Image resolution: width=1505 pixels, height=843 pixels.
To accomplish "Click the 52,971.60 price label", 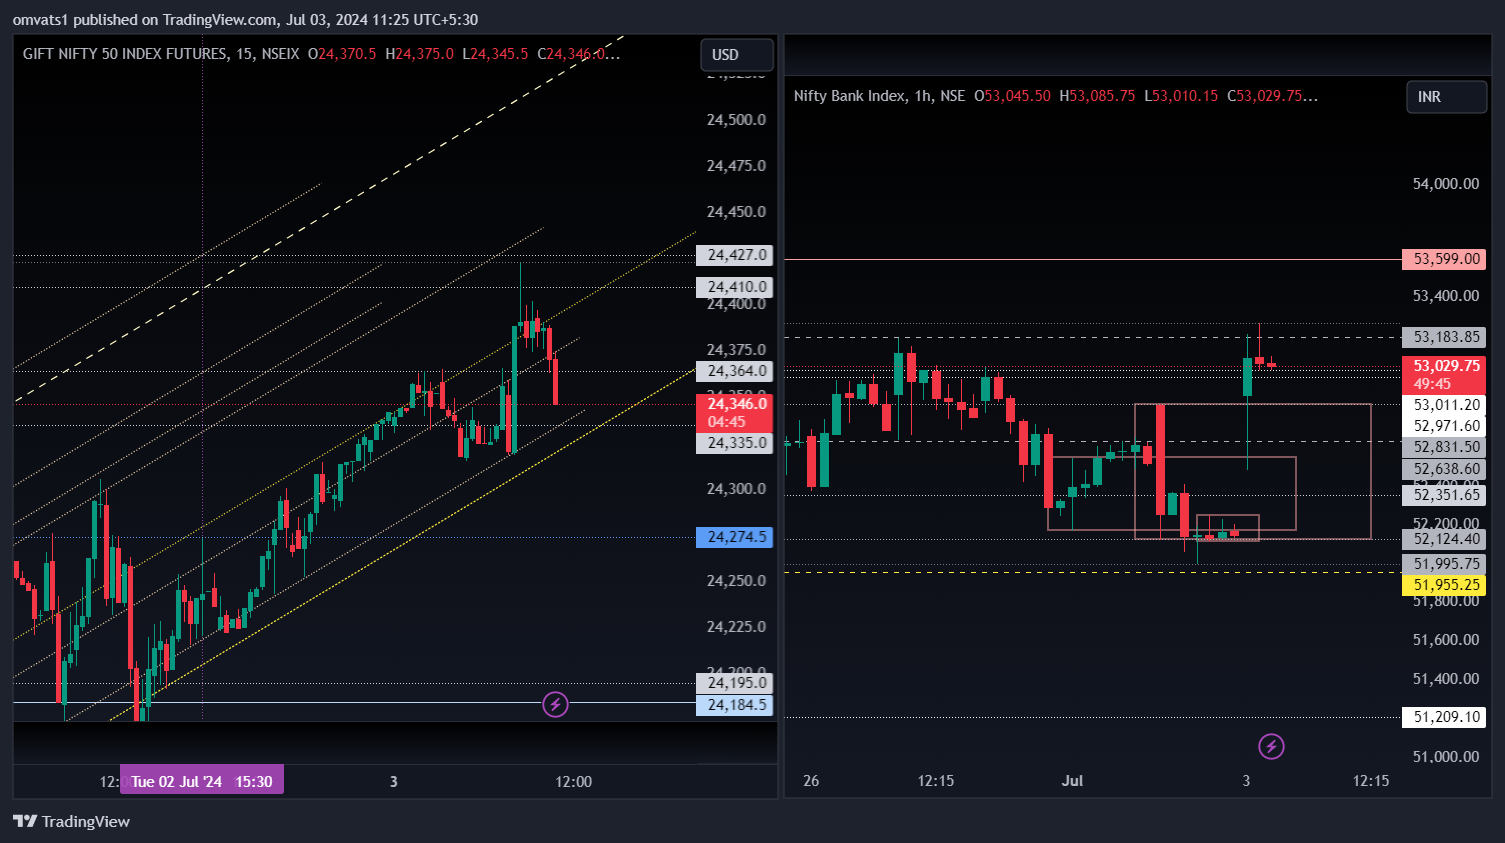I will (1444, 426).
